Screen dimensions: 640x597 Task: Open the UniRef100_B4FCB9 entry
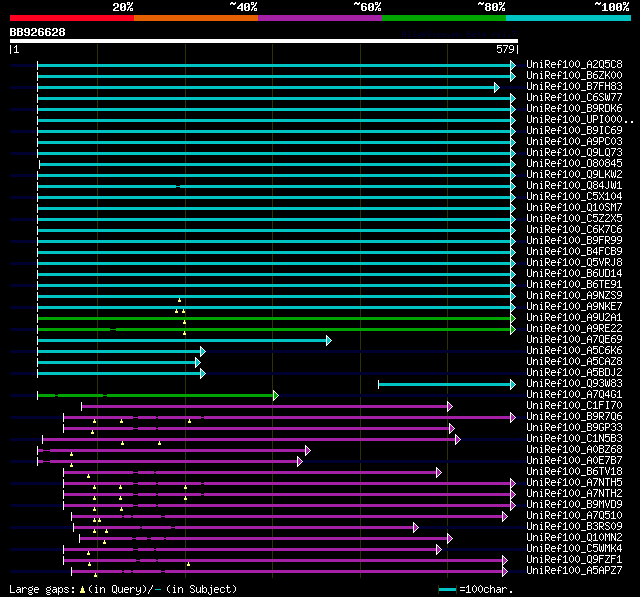(x=574, y=252)
